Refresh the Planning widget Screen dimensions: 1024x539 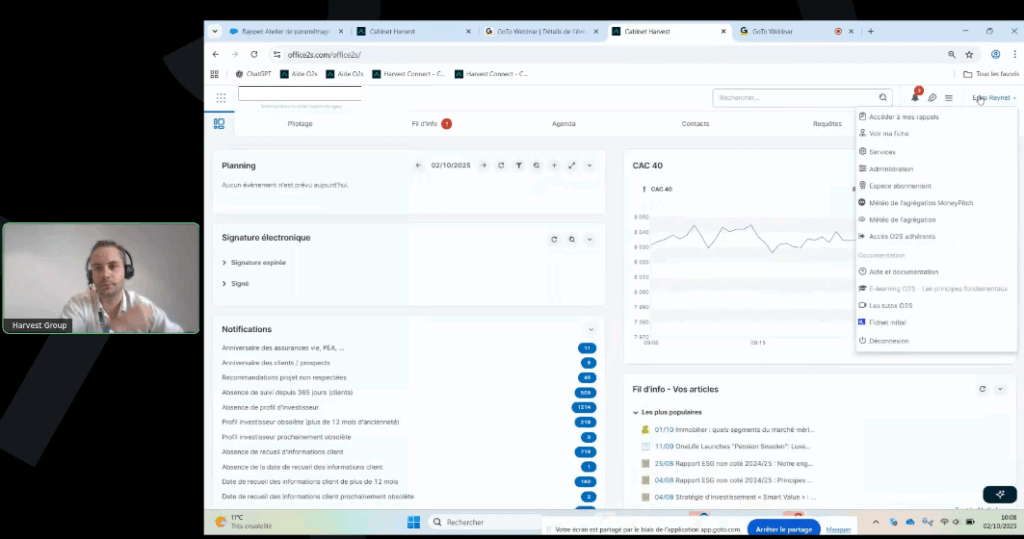tap(501, 165)
